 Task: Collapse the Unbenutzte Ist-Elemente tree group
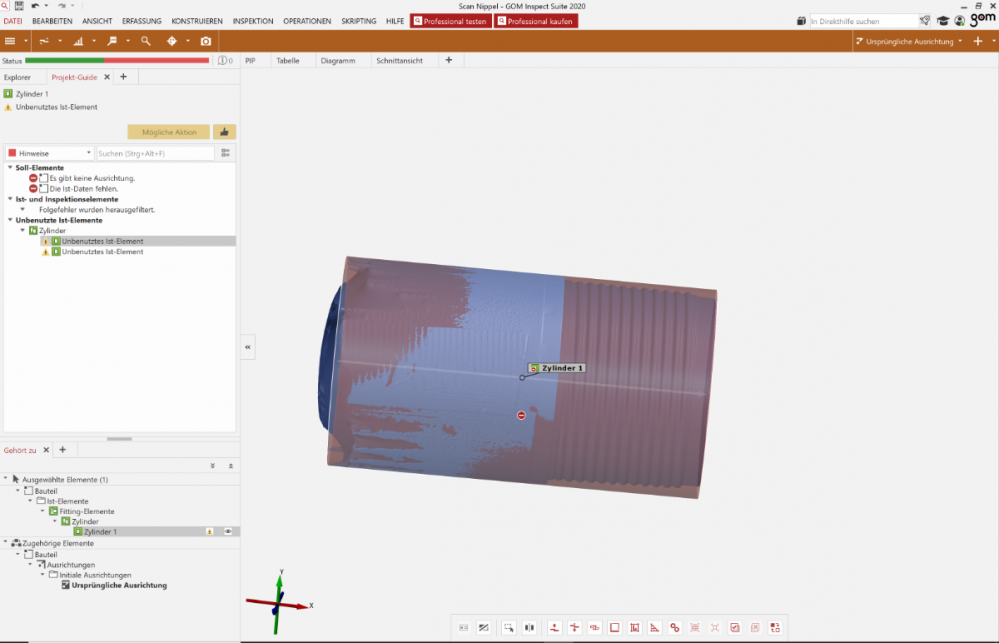[x=9, y=220]
